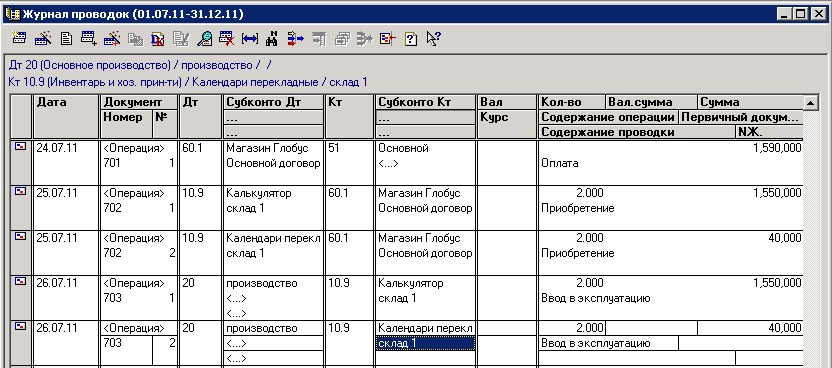832x368 pixels.
Task: Click the Дата column header
Action: click(x=66, y=117)
